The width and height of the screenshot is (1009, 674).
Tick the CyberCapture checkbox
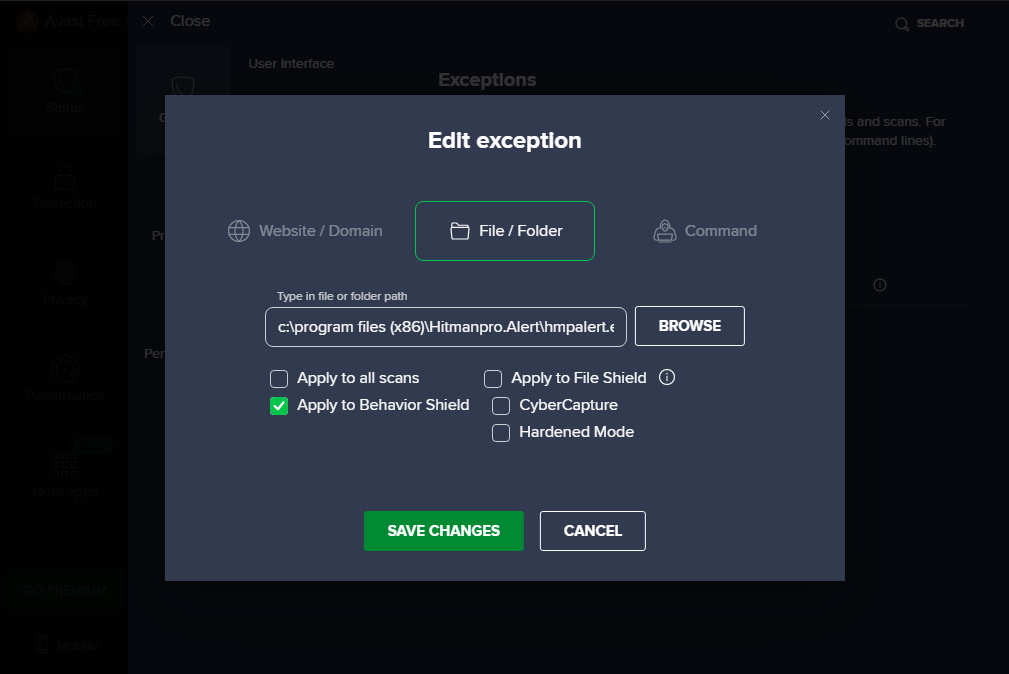point(501,406)
